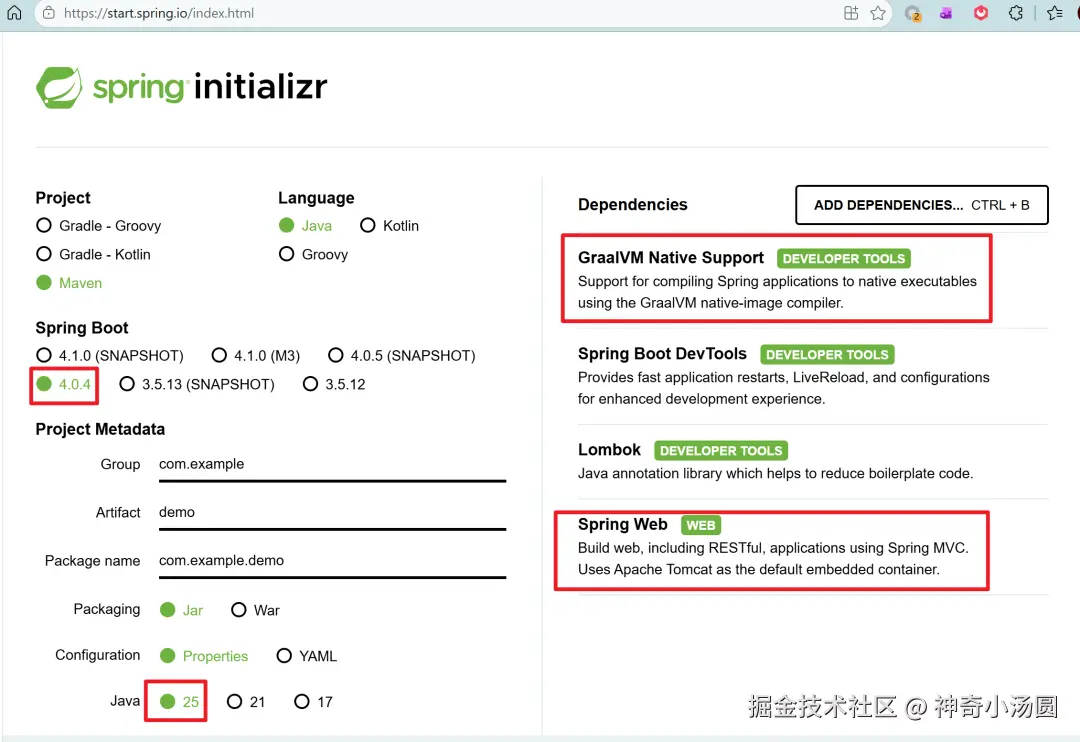Screen dimensions: 1080x742
Task: Click the Dependencies heading
Action: [632, 205]
